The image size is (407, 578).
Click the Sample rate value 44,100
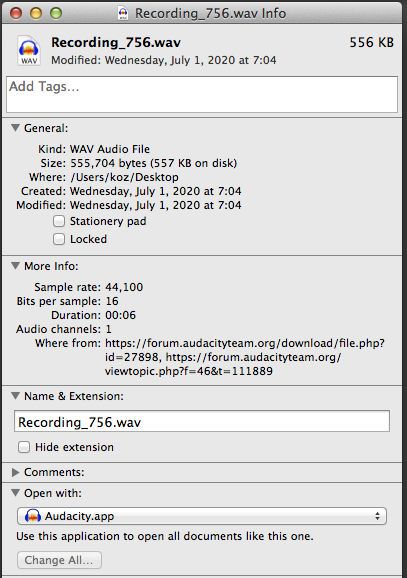(x=124, y=287)
